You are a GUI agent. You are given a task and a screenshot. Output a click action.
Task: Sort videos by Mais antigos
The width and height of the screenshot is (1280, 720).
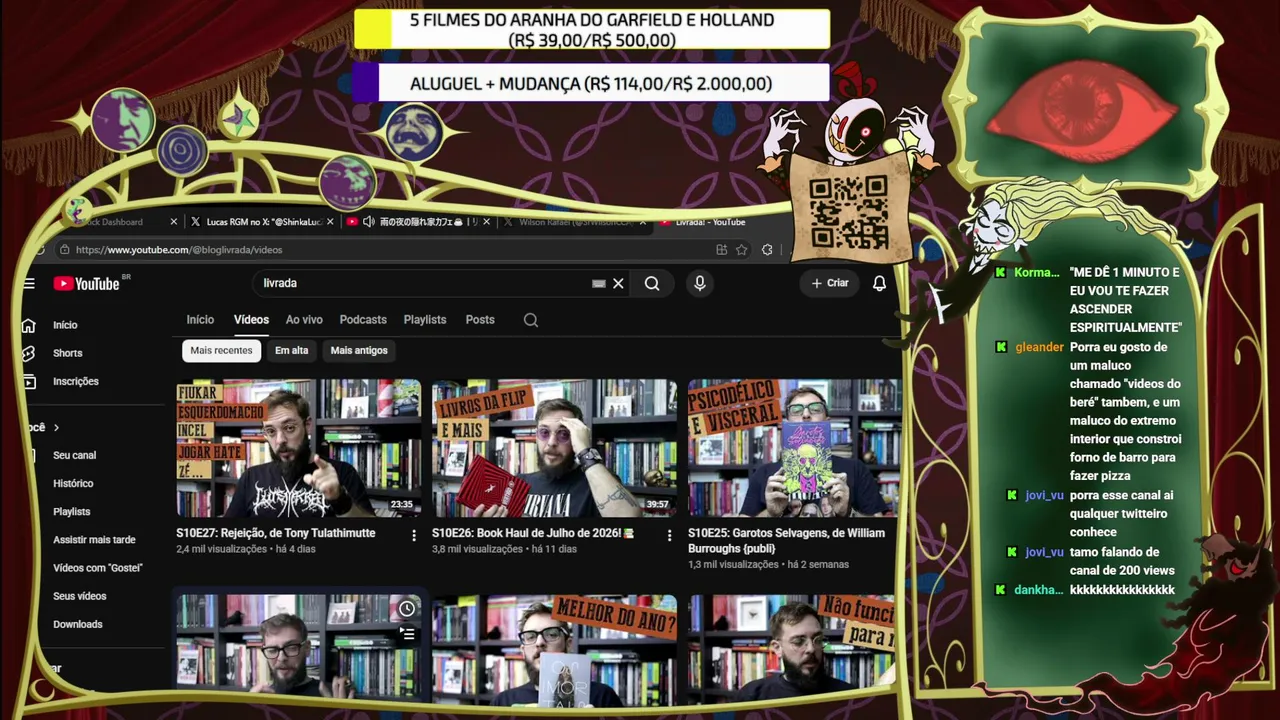tap(359, 351)
